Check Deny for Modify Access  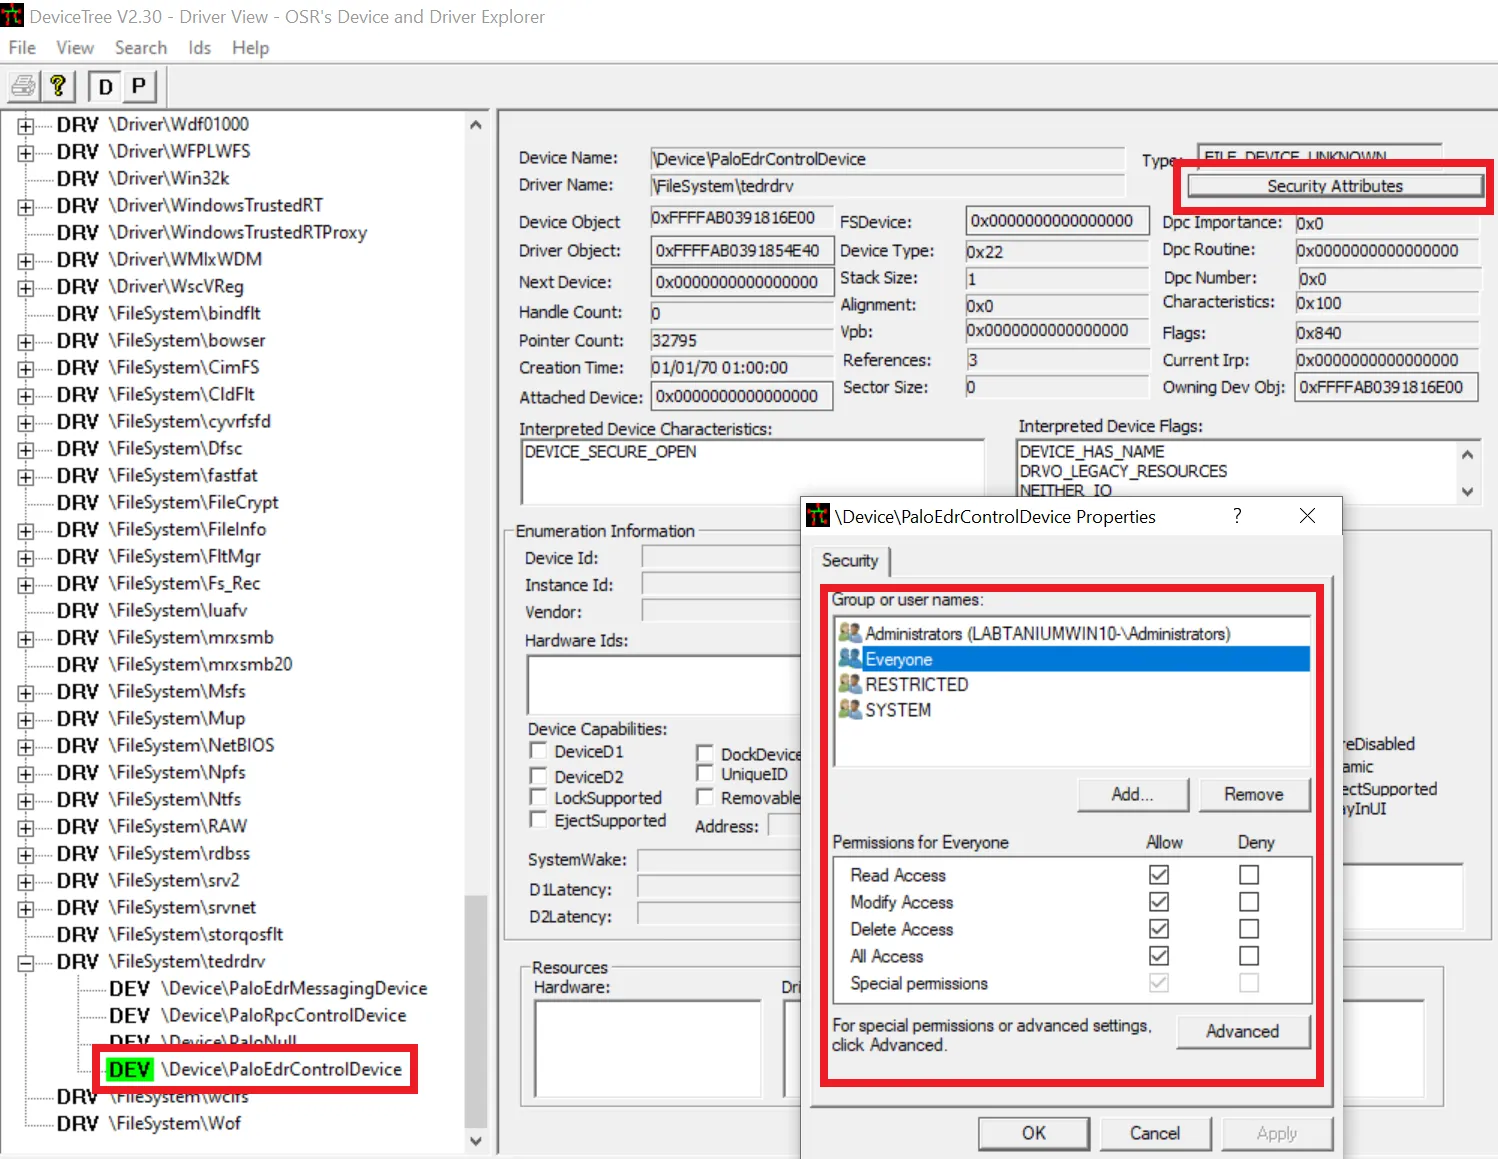[1249, 902]
